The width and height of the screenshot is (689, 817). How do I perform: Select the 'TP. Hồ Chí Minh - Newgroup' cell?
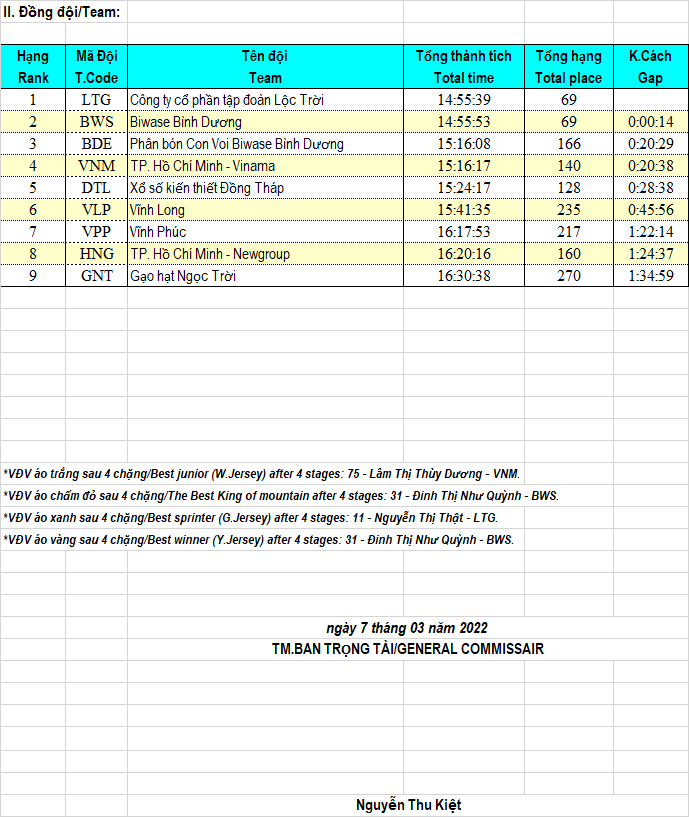(210, 254)
